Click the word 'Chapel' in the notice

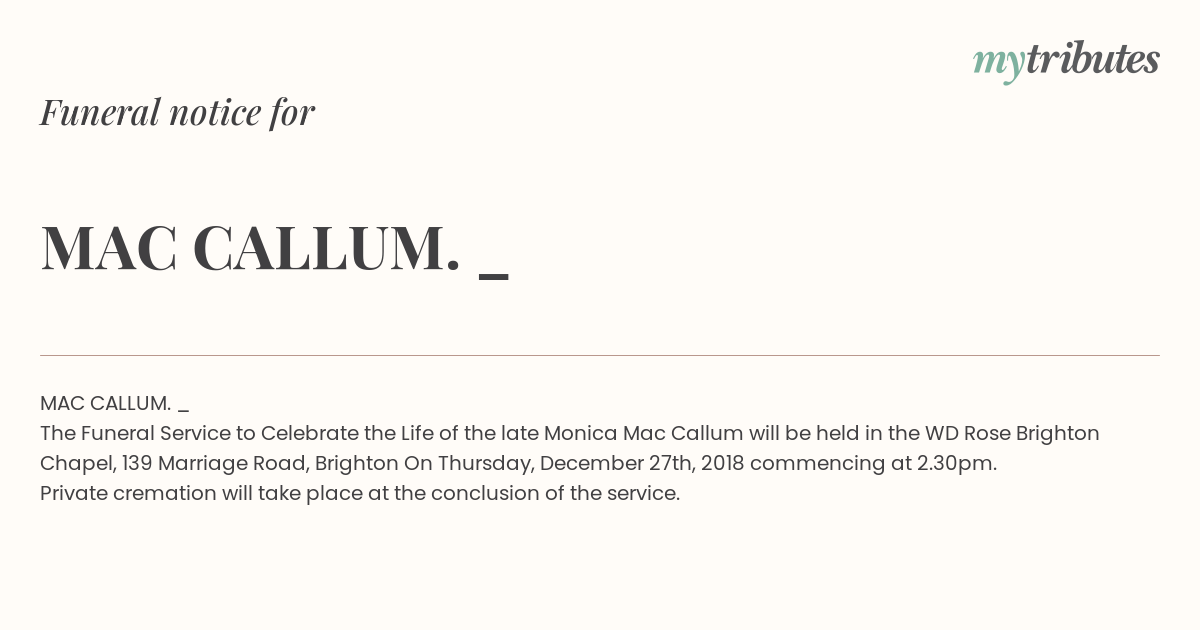[x=77, y=463]
